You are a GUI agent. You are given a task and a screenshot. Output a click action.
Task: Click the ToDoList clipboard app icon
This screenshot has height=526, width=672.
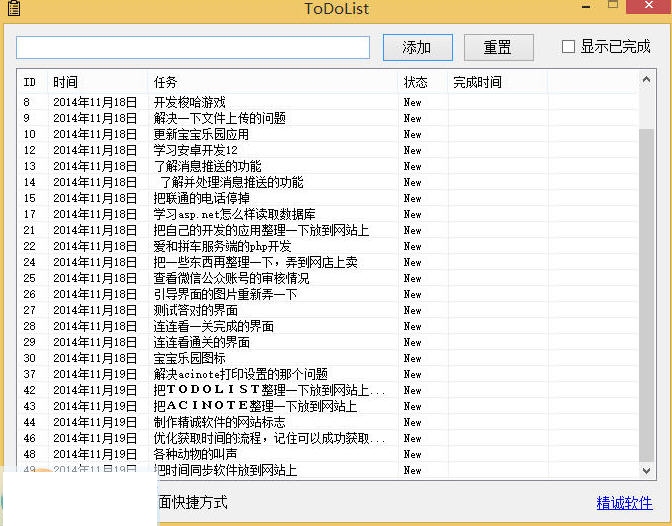14,8
